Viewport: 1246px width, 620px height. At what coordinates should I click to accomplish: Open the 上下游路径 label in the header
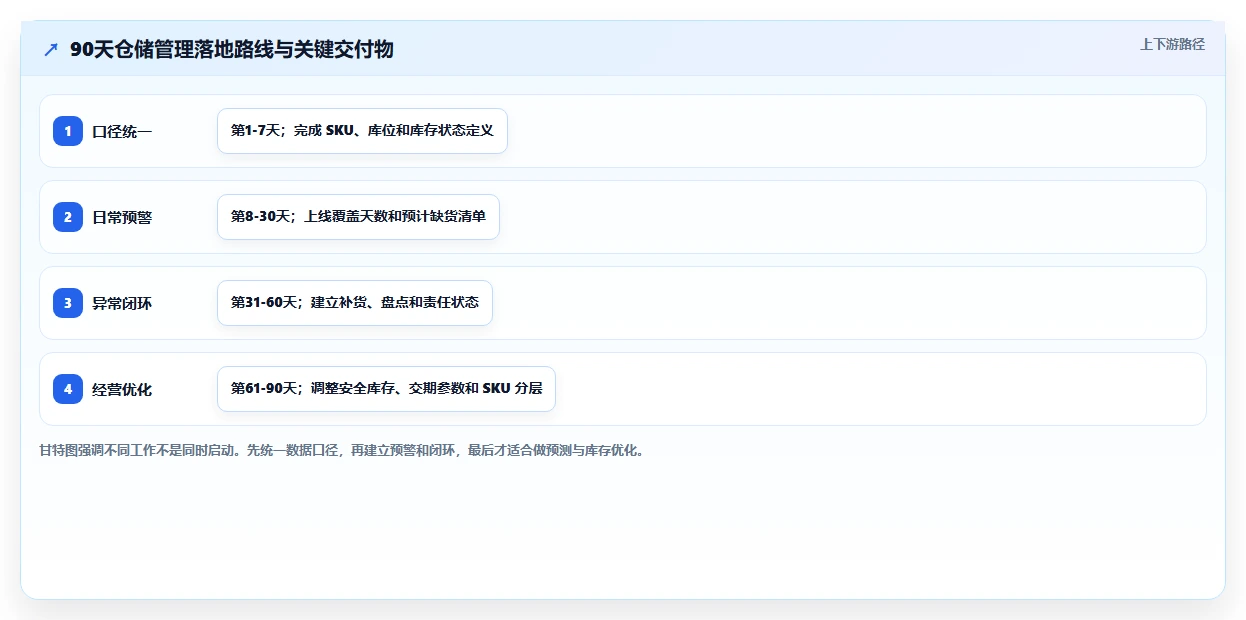coord(1172,44)
